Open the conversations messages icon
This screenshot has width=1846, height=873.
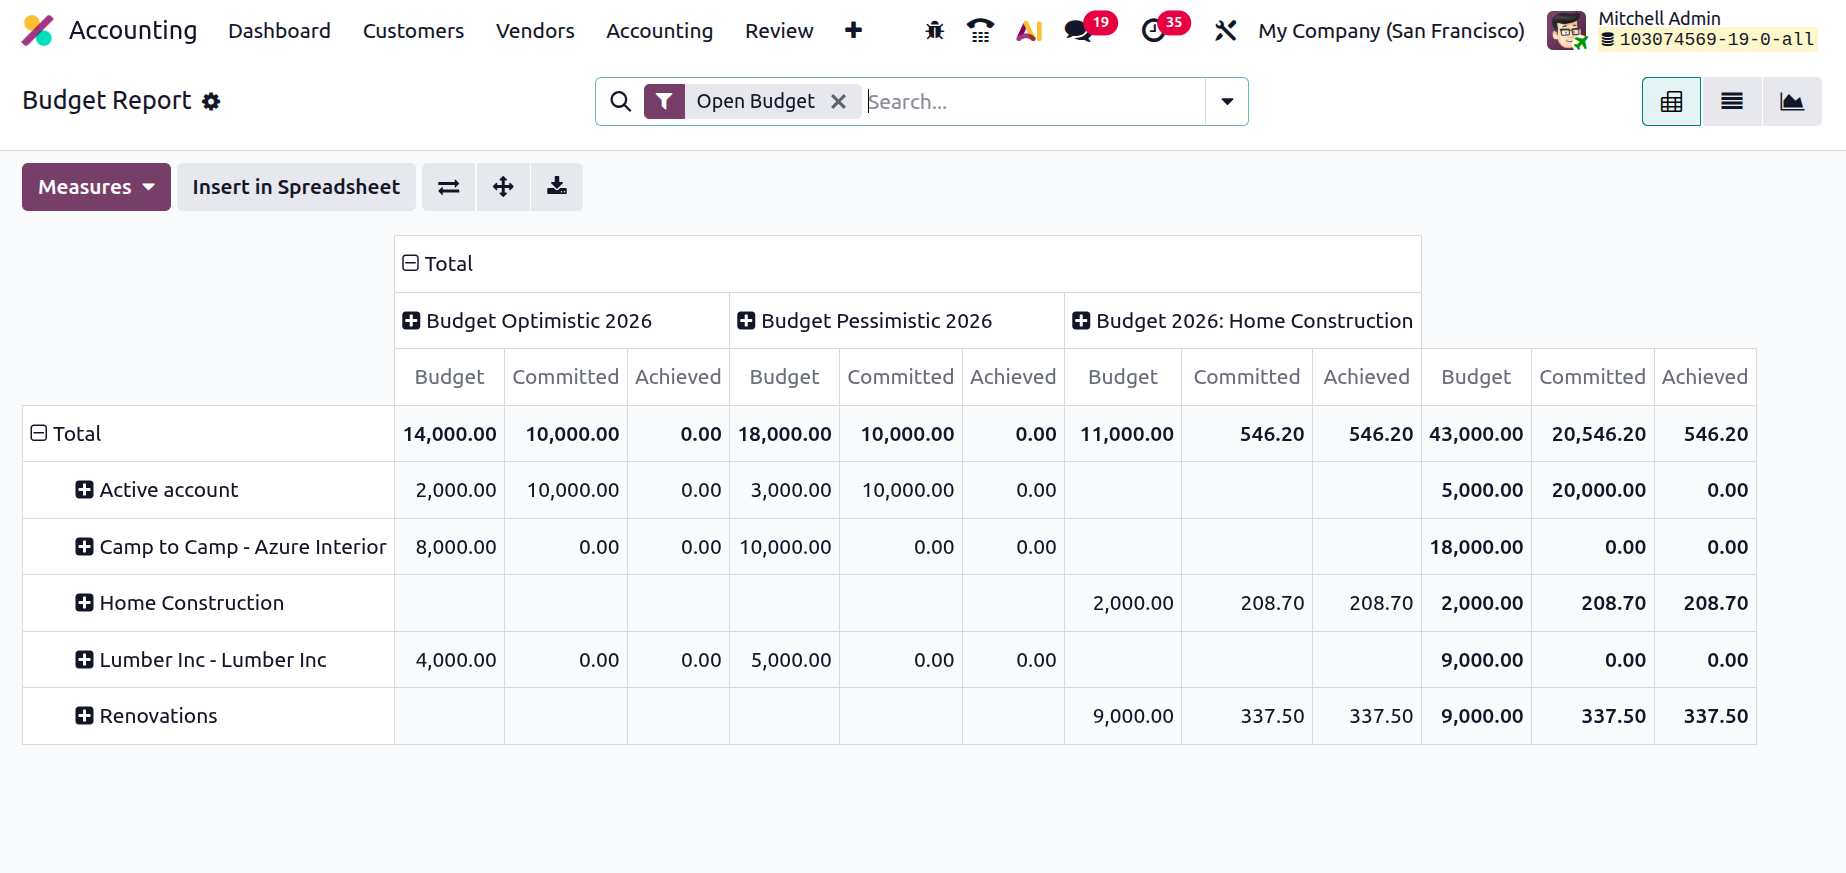coord(1078,31)
